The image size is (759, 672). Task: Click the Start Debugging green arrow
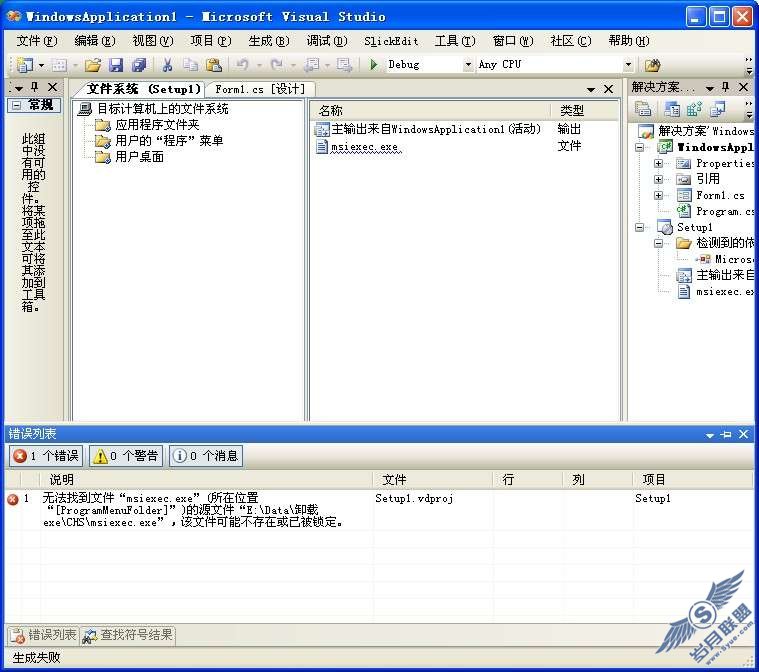pos(373,64)
